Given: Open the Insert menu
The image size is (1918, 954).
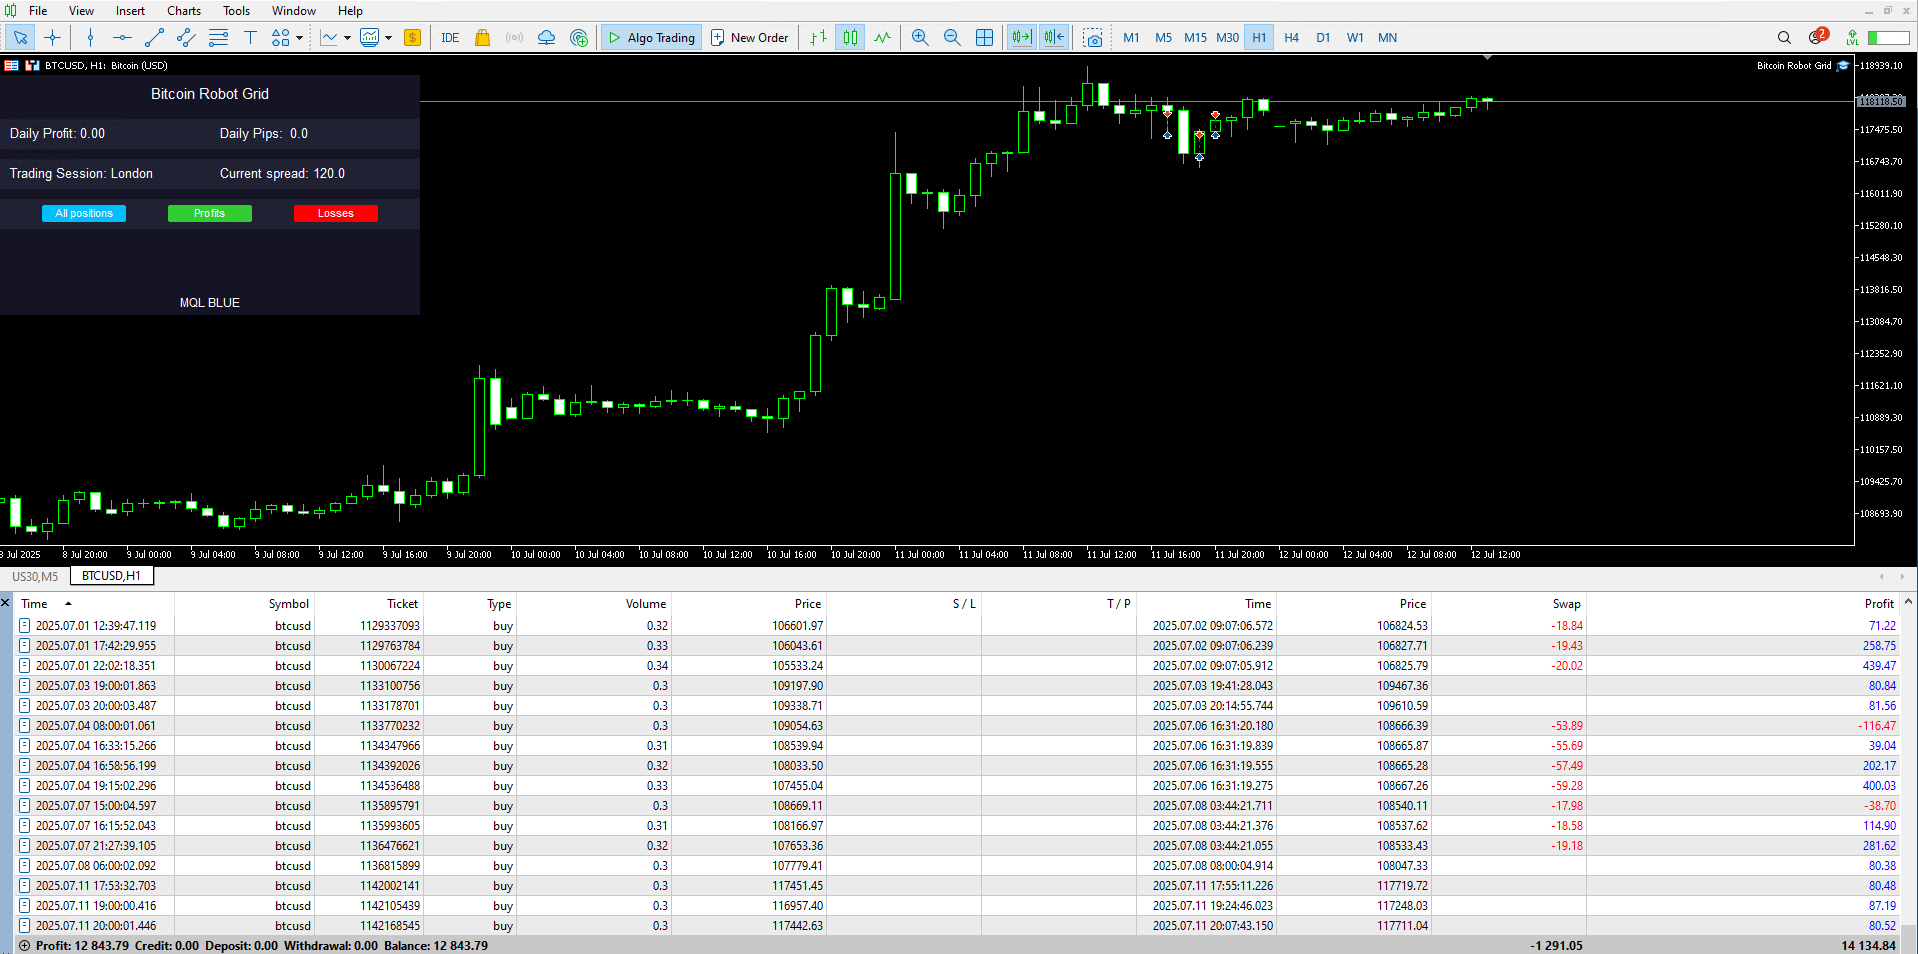Looking at the screenshot, I should [x=130, y=11].
